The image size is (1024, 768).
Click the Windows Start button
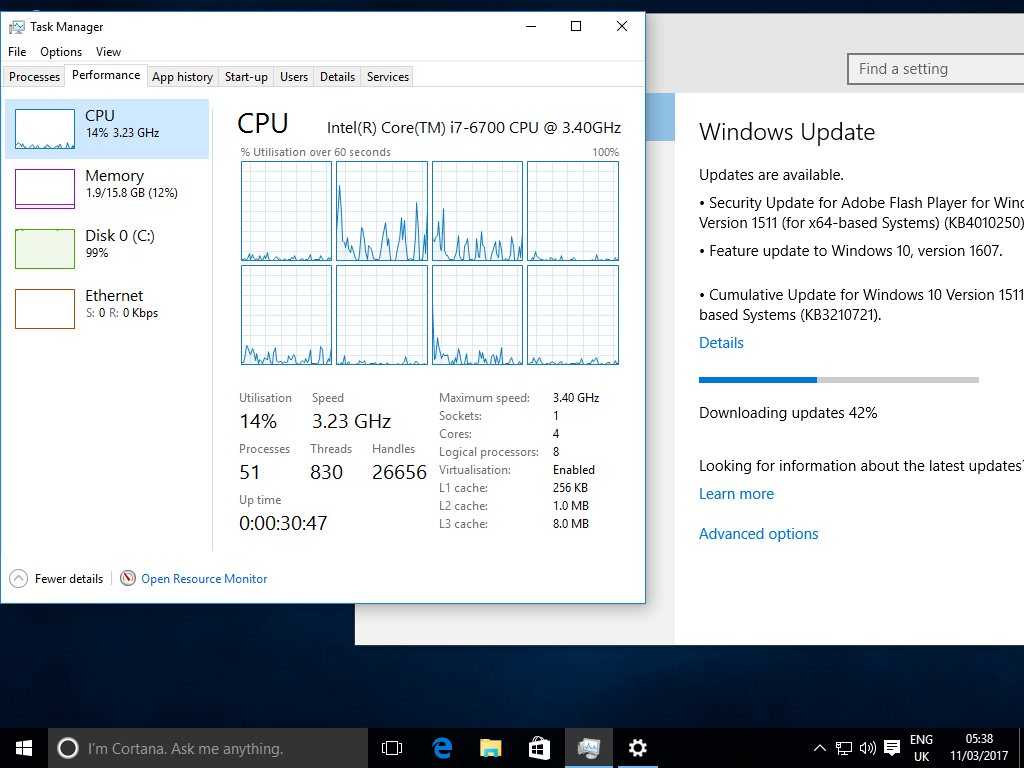[x=24, y=748]
